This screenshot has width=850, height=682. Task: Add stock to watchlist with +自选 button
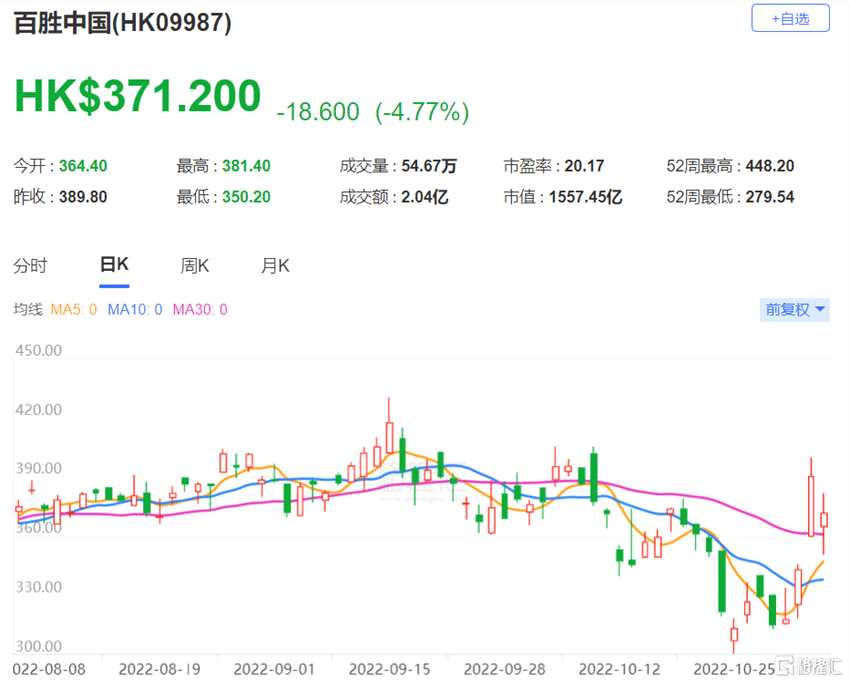point(790,18)
